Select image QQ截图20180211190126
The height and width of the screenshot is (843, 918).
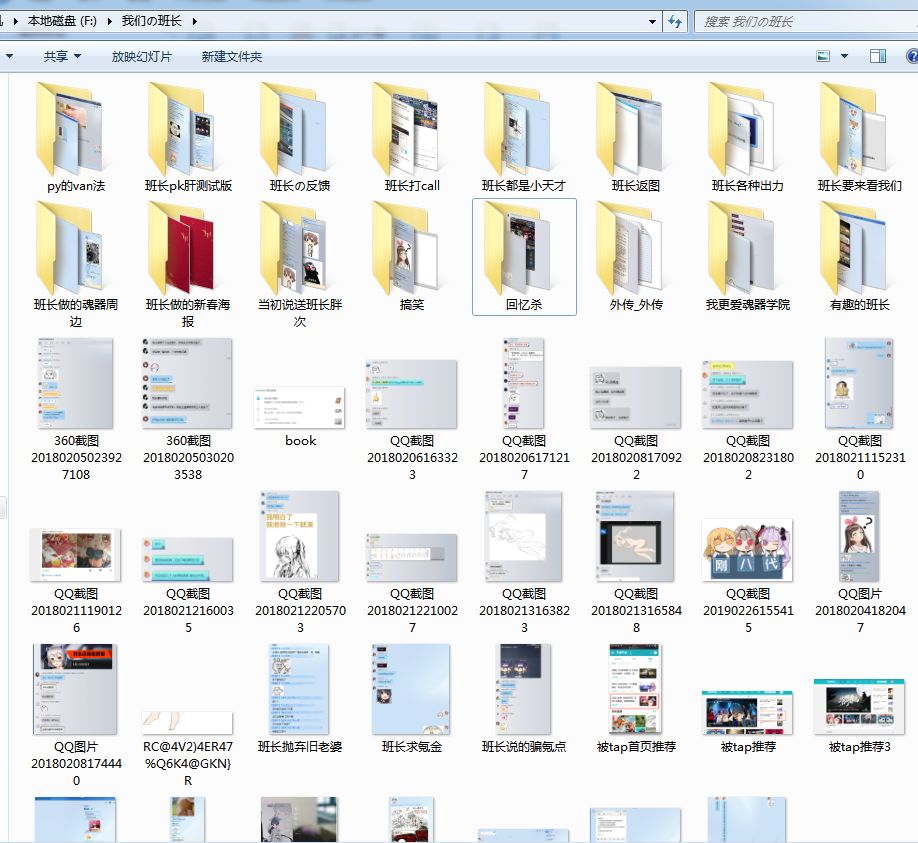point(76,580)
